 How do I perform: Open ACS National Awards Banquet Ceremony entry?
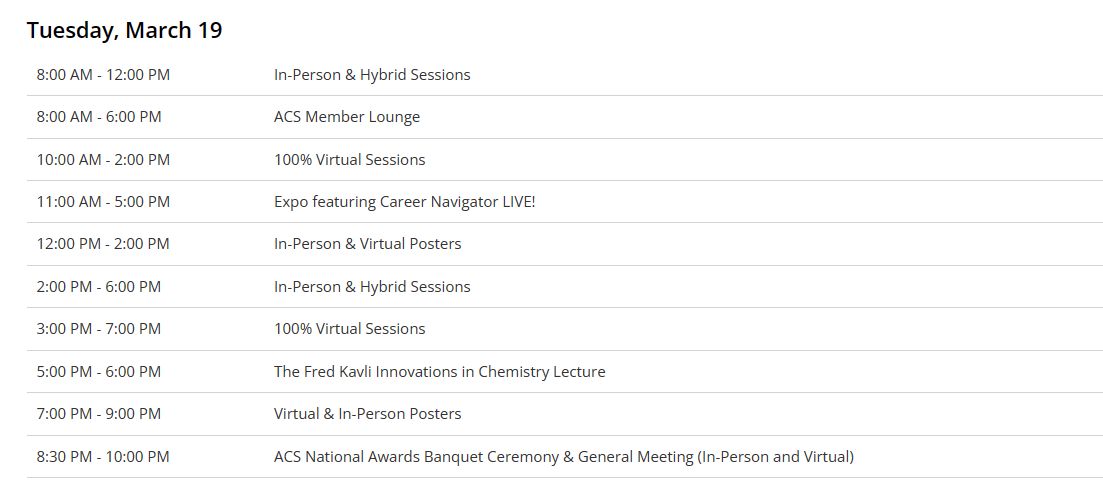pos(564,457)
